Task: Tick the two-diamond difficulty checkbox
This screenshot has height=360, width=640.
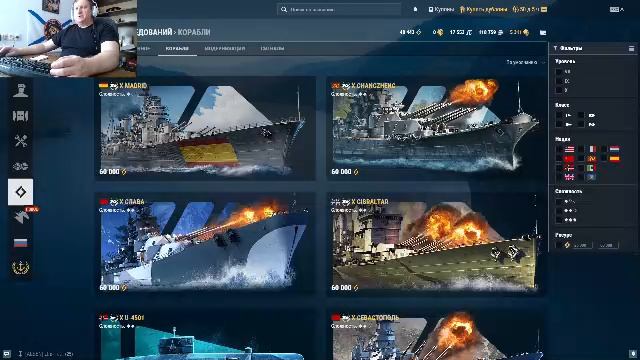Action: click(559, 211)
